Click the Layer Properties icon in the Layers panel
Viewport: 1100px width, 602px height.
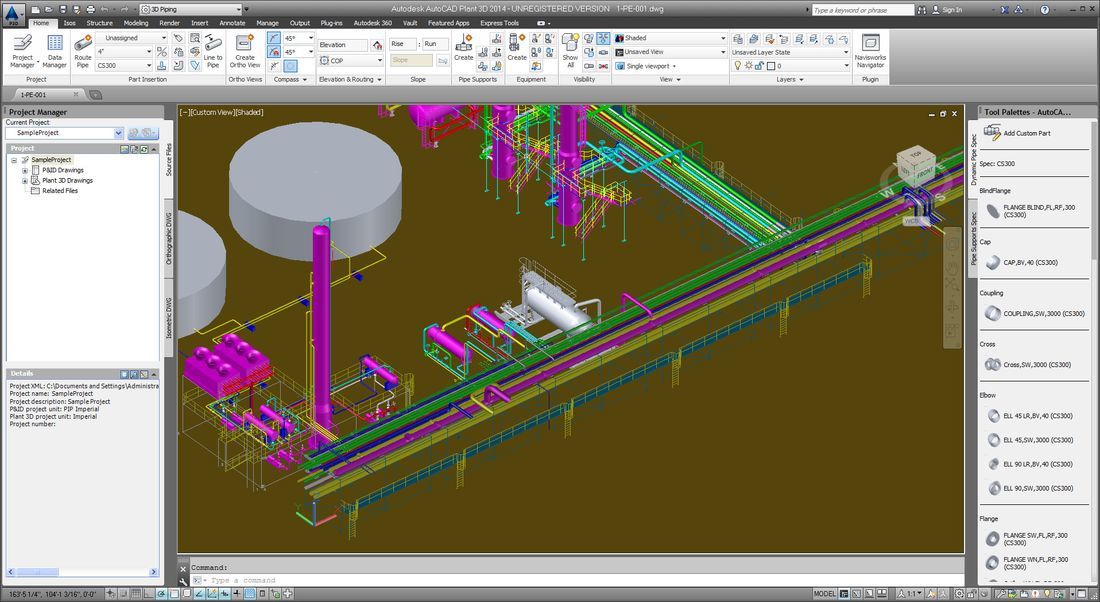point(738,39)
